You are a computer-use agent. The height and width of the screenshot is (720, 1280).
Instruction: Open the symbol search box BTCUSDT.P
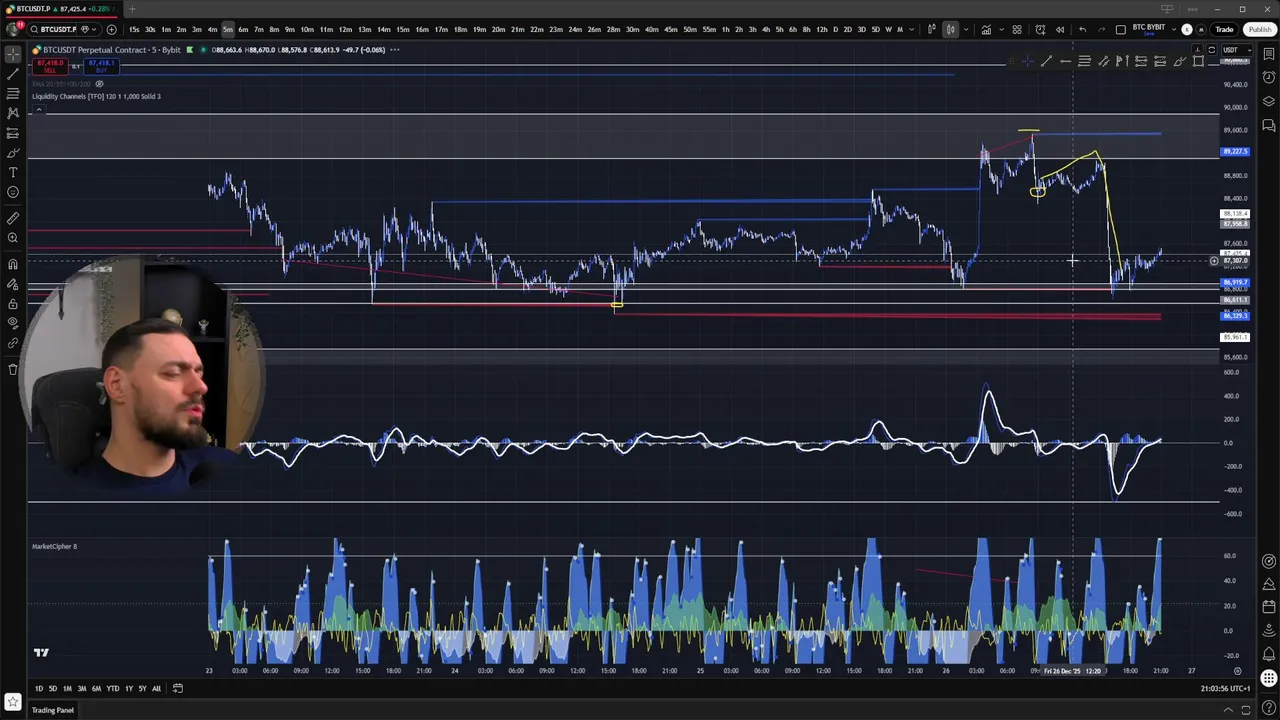coord(54,29)
